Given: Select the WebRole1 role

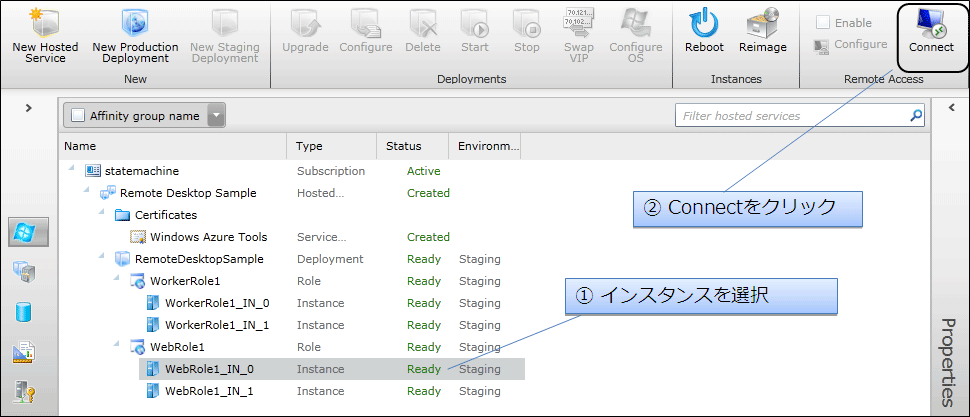Looking at the screenshot, I should click(x=177, y=347).
